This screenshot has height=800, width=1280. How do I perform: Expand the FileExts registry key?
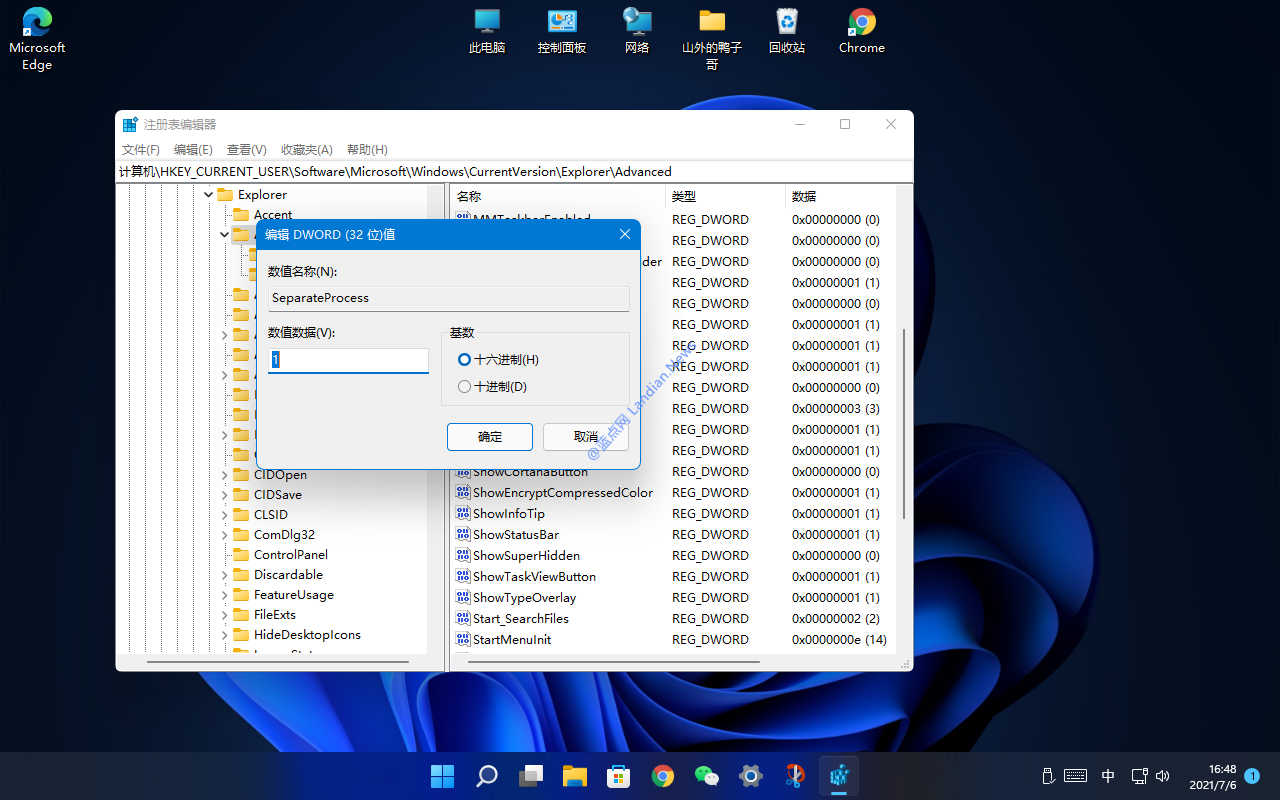coord(225,614)
